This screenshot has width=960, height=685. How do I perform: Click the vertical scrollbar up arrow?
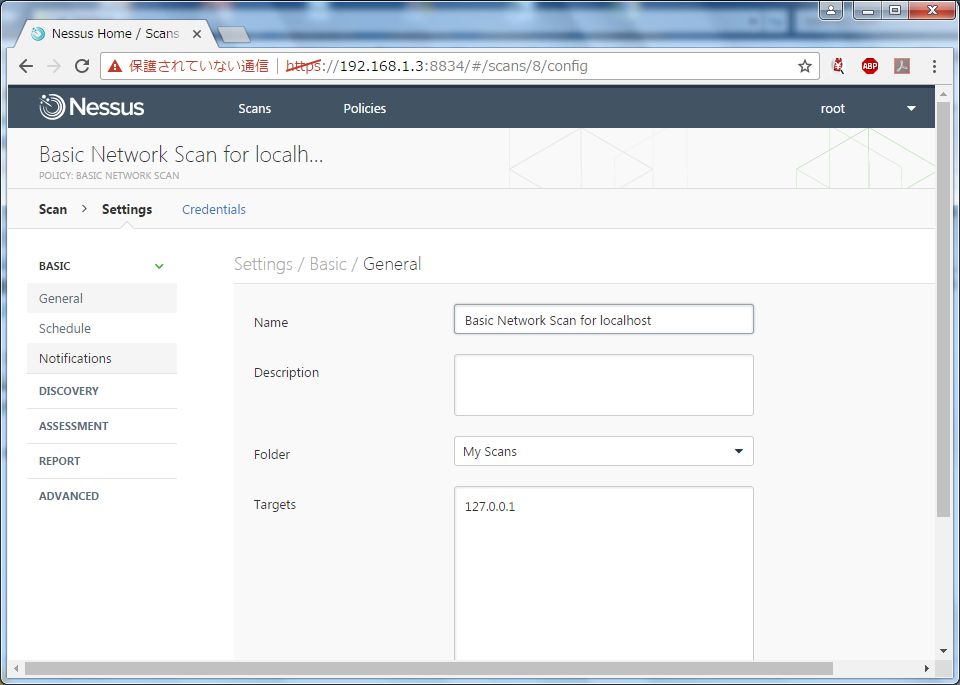click(943, 94)
